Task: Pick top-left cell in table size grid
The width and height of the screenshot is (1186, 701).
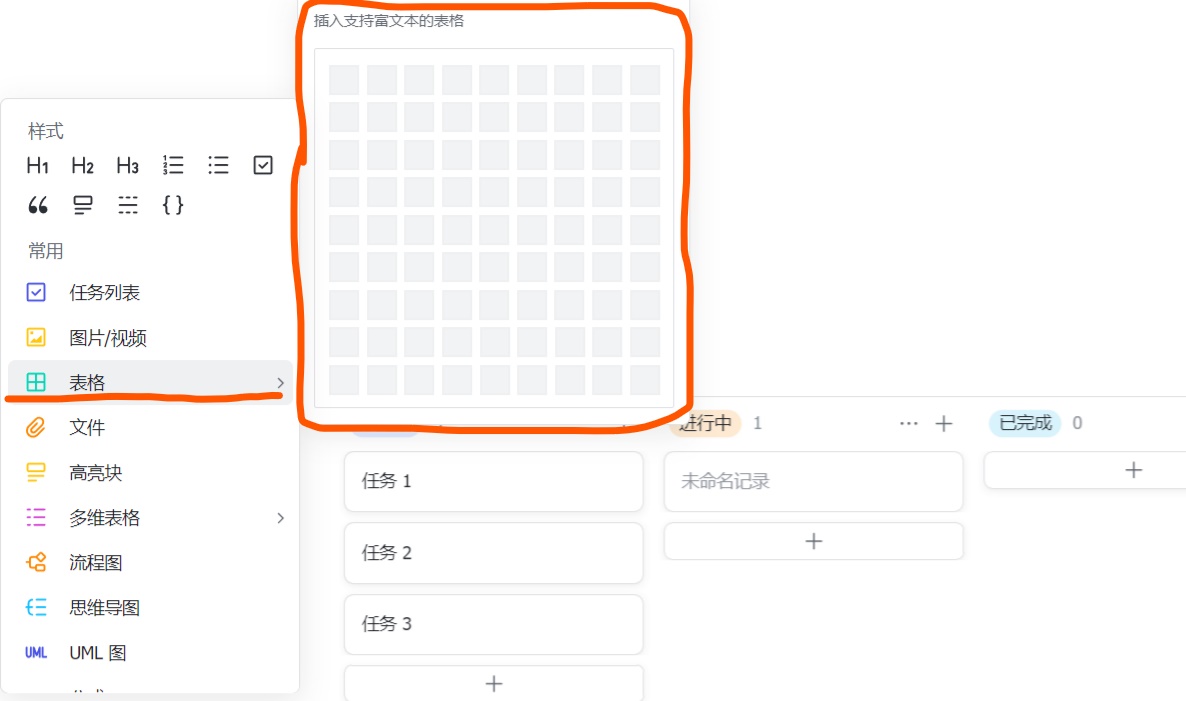Action: 344,80
